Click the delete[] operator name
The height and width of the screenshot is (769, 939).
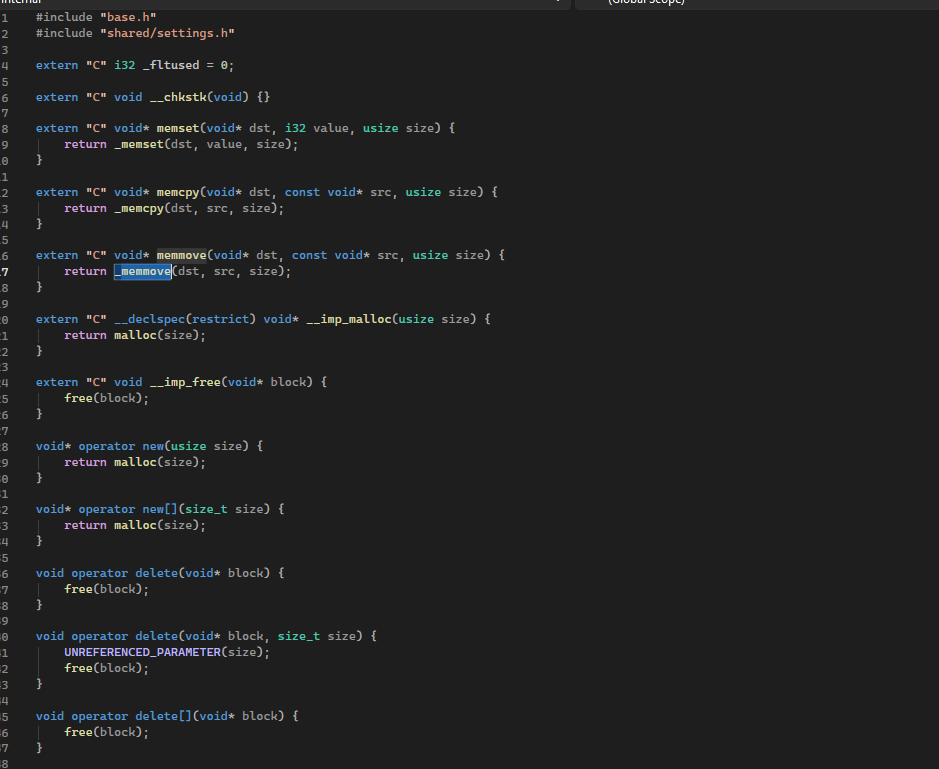click(x=164, y=716)
